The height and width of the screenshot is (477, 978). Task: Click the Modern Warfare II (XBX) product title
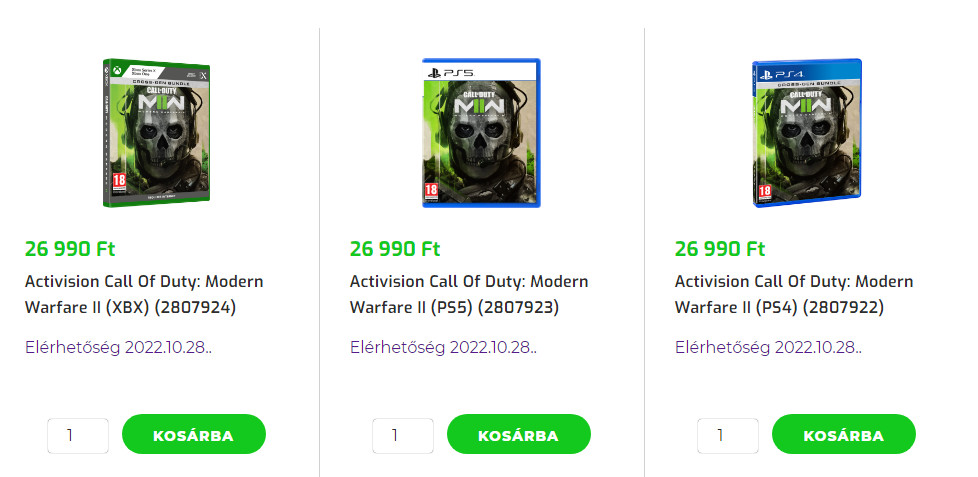[144, 294]
